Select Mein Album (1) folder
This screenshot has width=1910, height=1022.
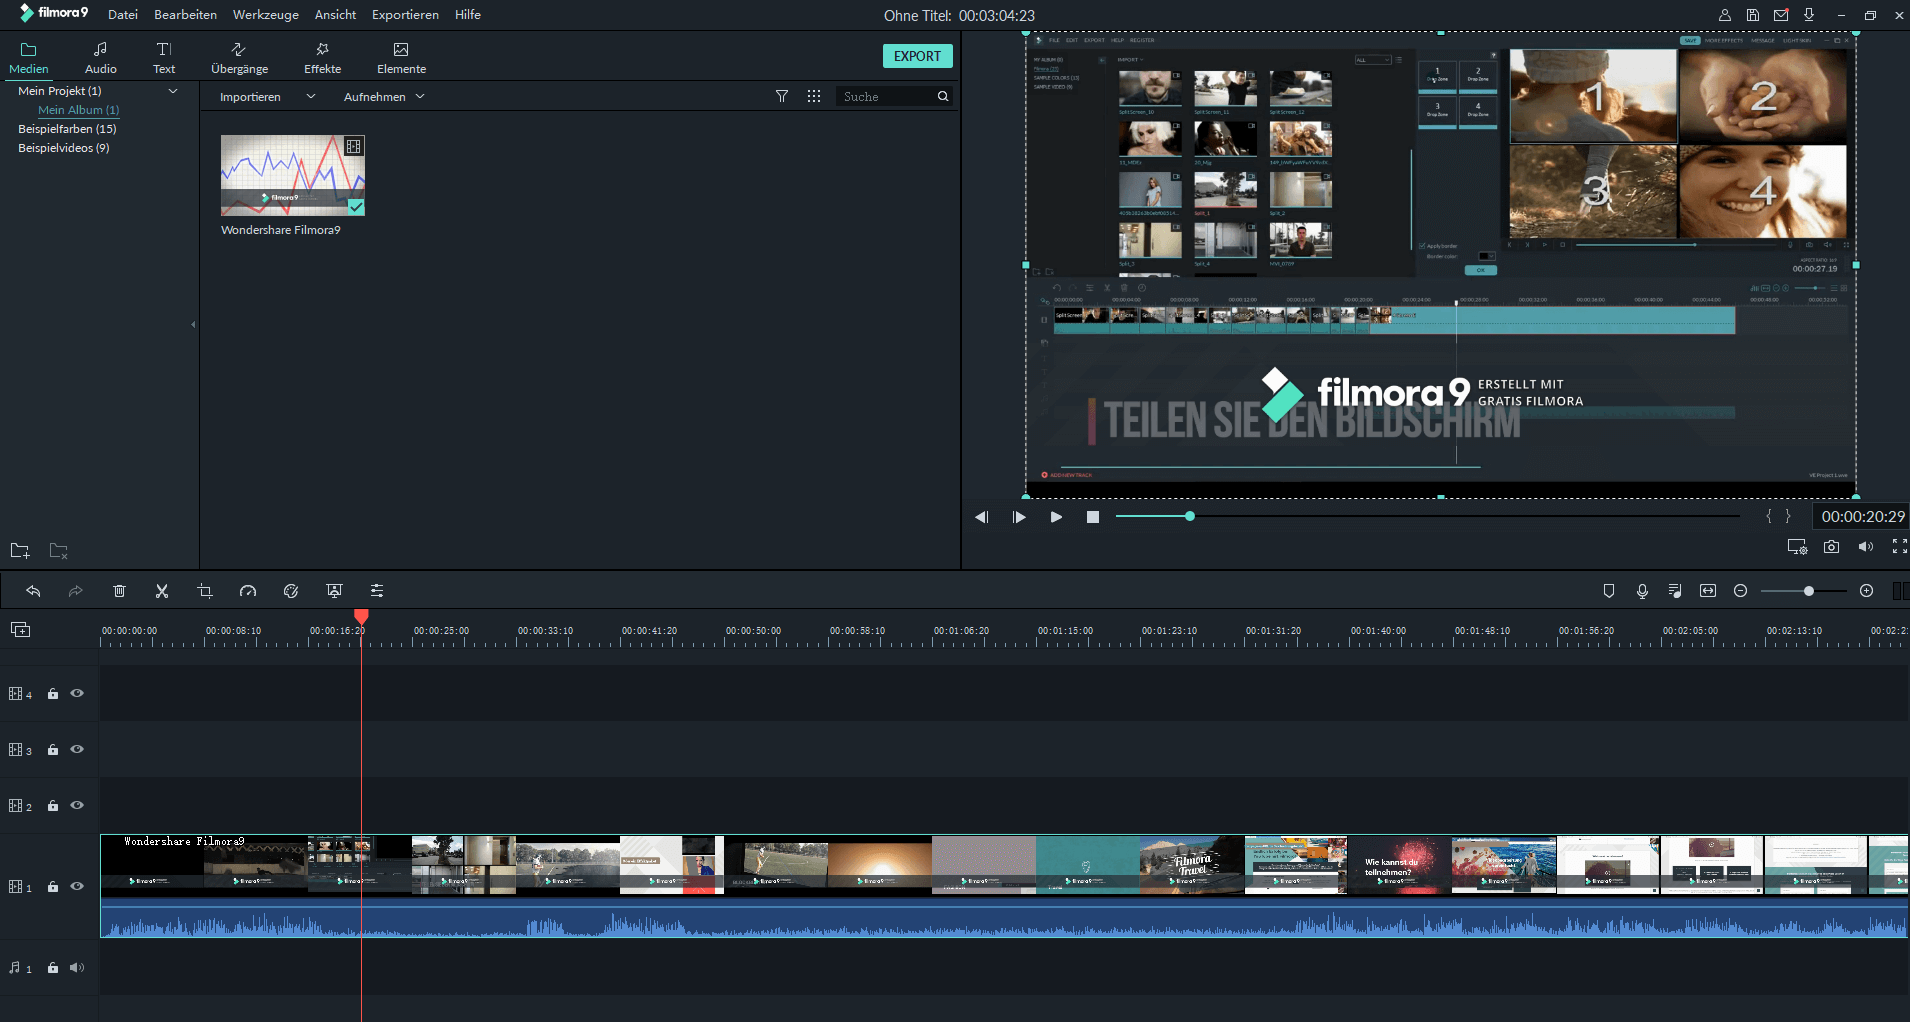tap(79, 110)
